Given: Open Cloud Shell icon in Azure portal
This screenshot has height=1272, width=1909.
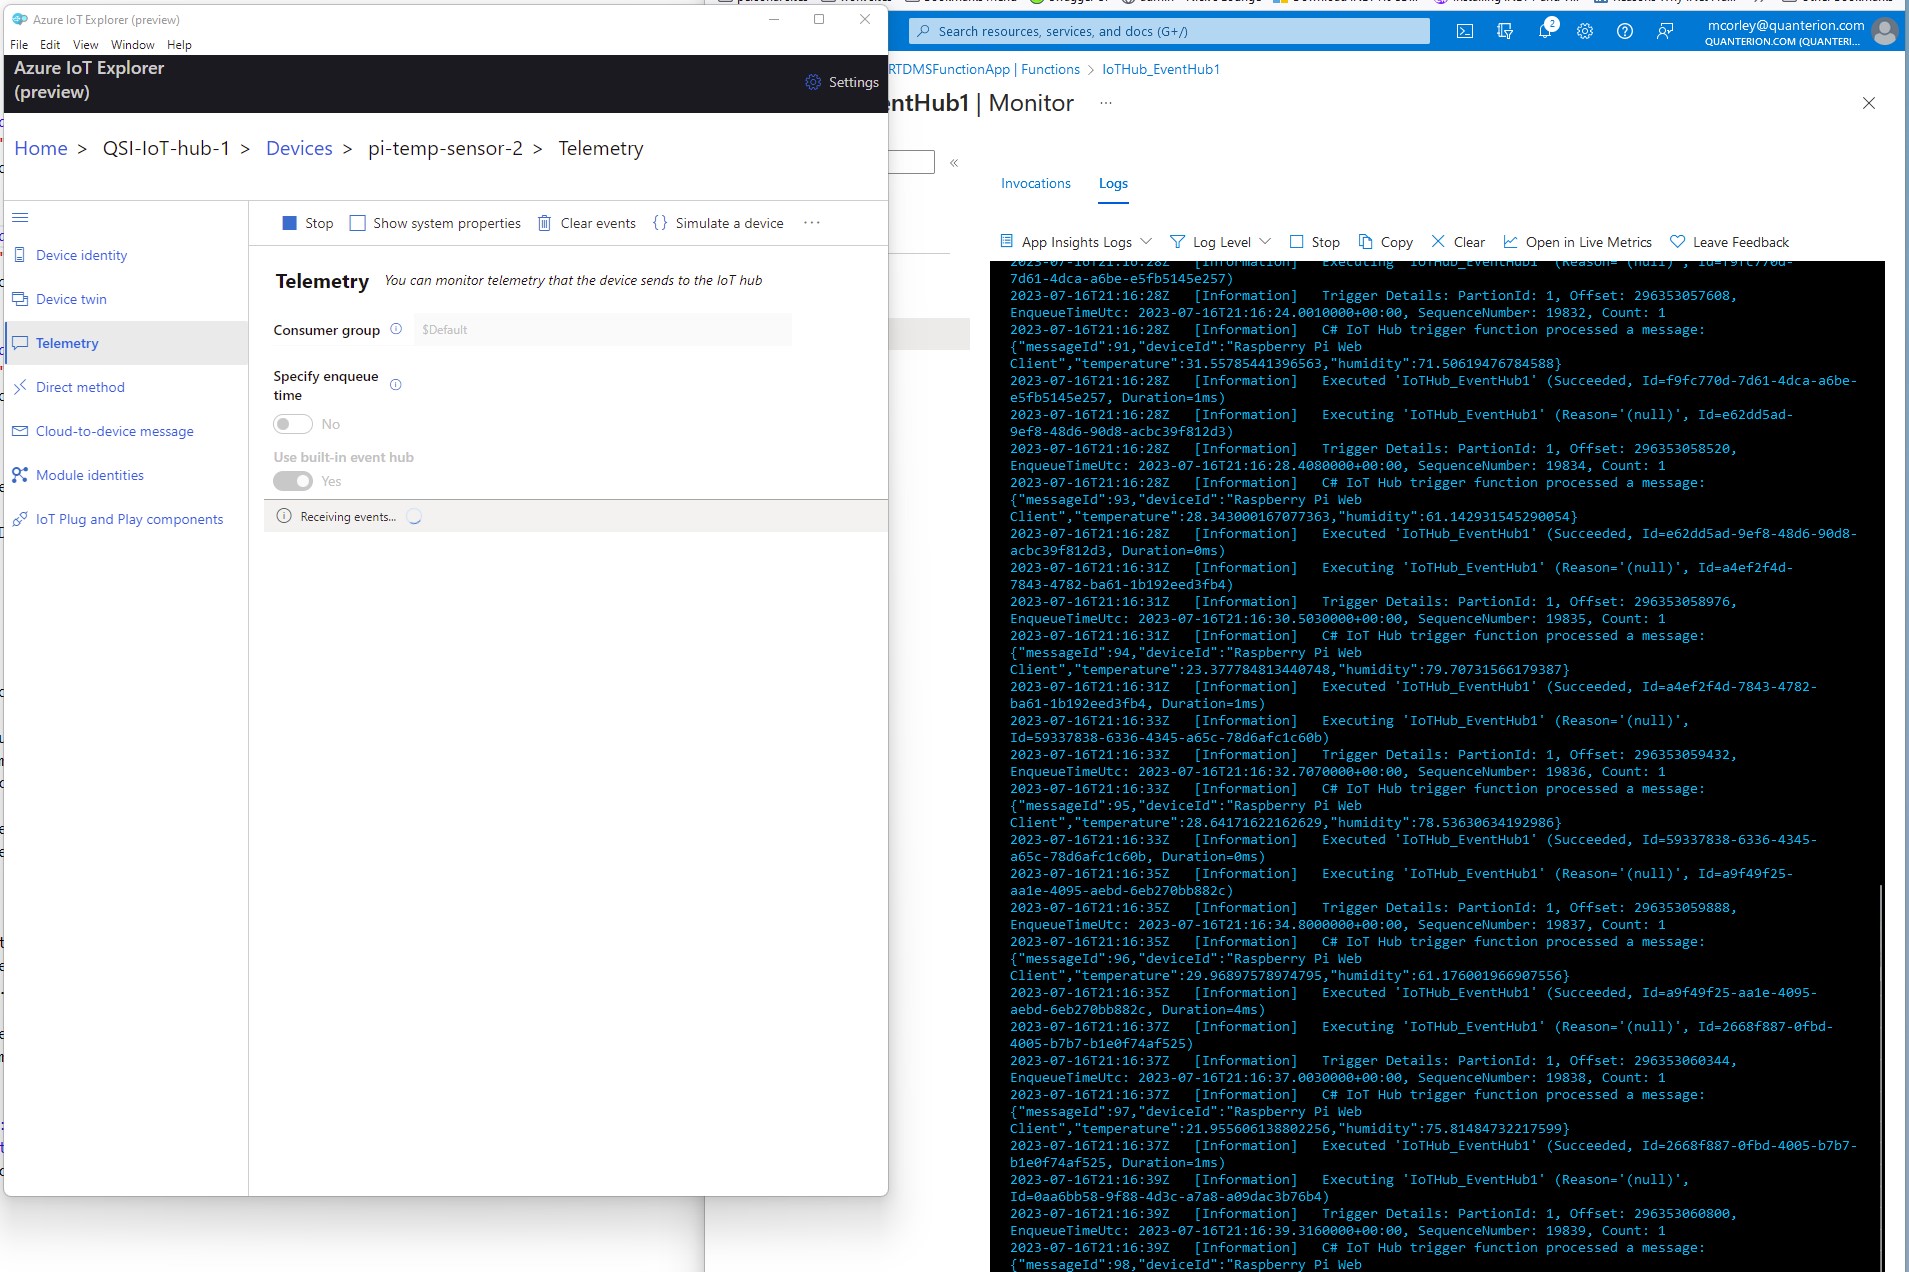Looking at the screenshot, I should 1465,31.
